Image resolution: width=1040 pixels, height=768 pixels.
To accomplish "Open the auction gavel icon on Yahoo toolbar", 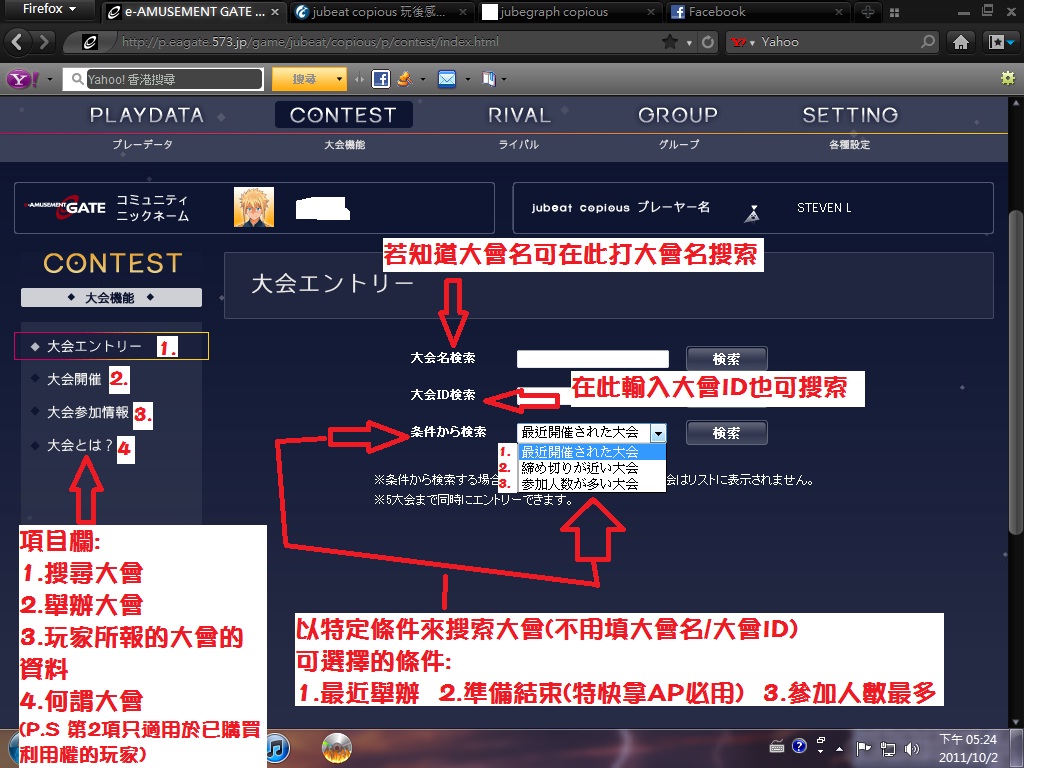I will 404,79.
